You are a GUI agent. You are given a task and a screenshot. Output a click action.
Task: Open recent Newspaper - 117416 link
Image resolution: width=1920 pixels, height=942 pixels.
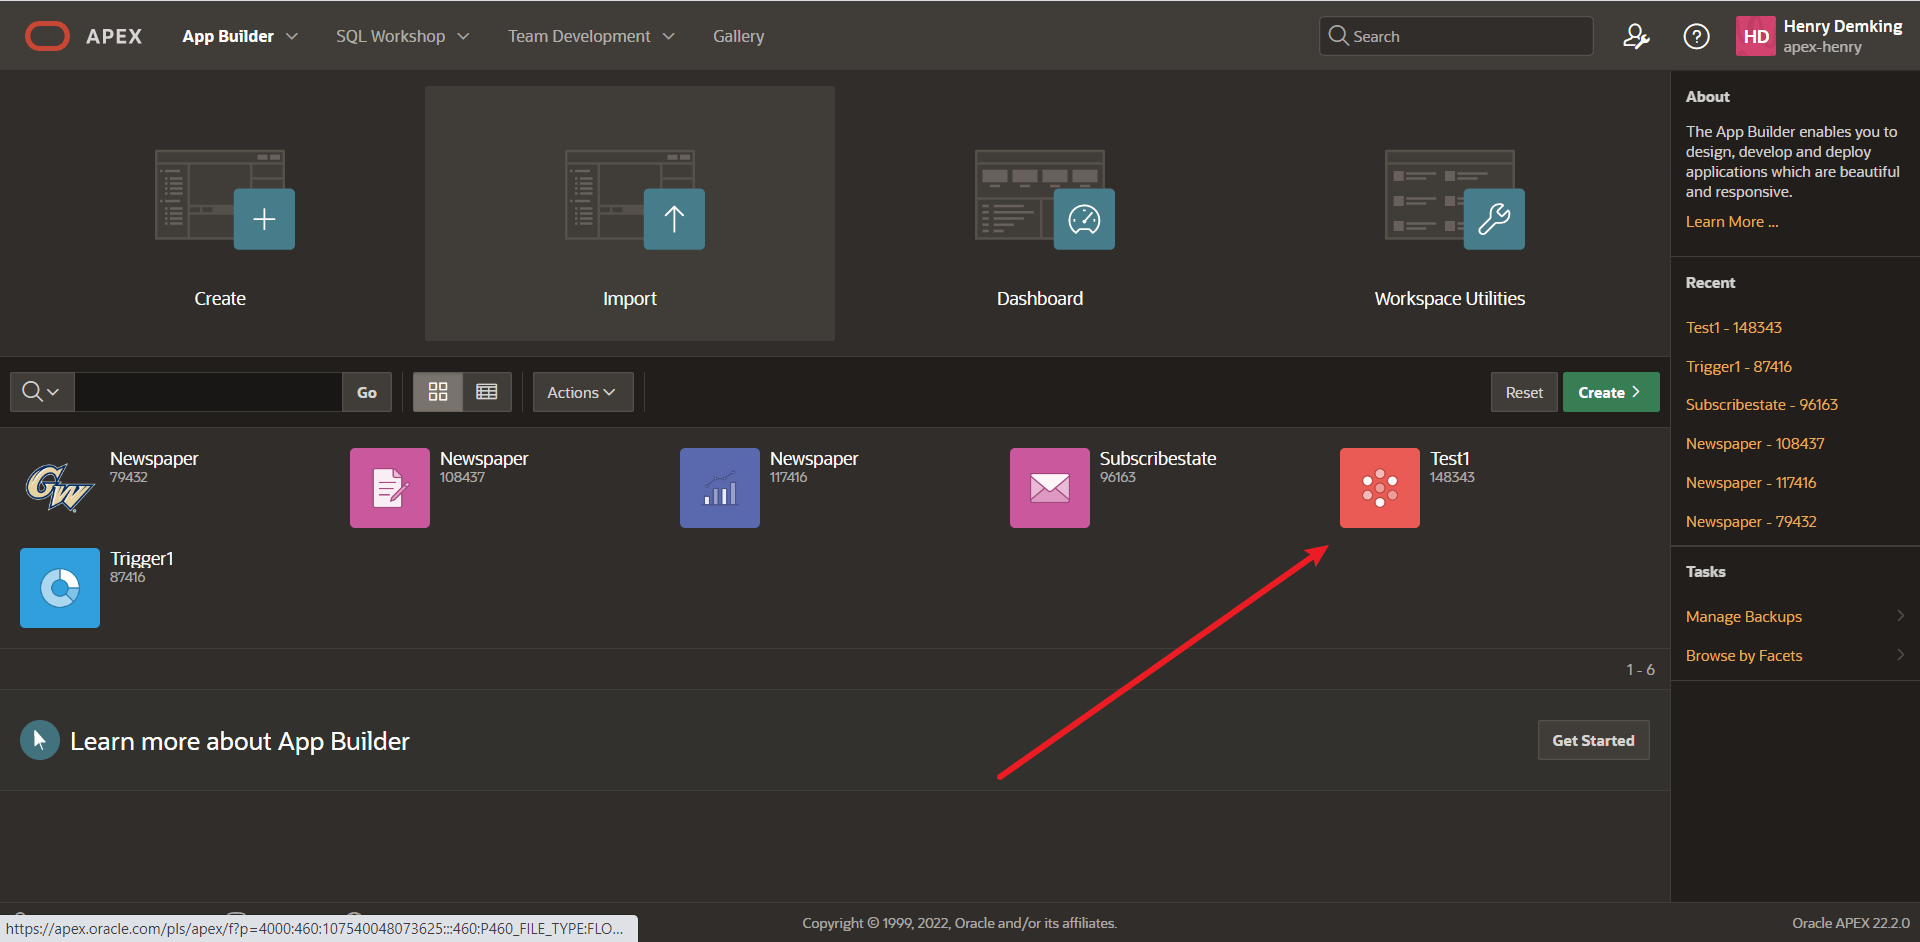click(x=1750, y=482)
